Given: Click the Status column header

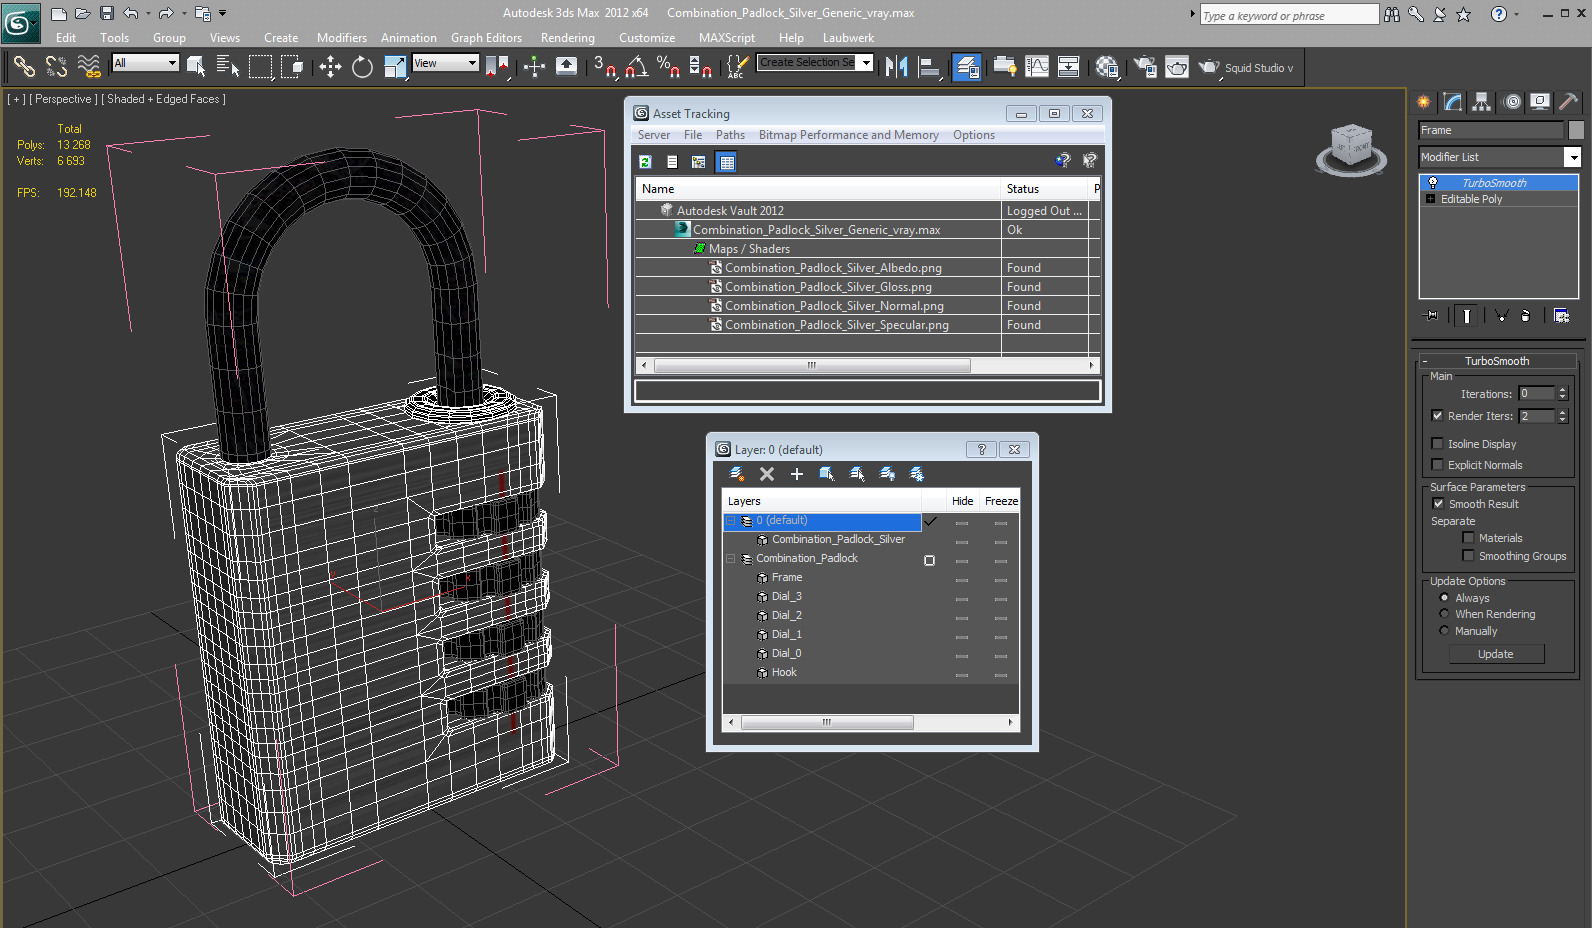Looking at the screenshot, I should click(1043, 189).
